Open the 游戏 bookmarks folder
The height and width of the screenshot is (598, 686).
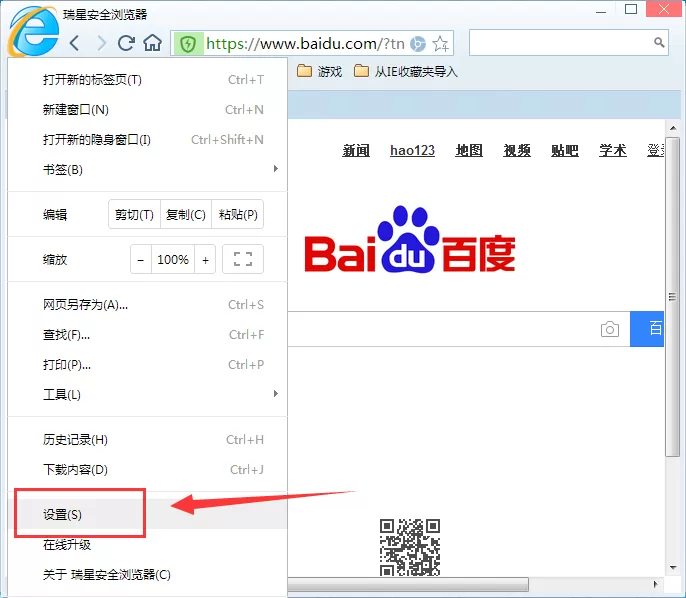[x=319, y=71]
